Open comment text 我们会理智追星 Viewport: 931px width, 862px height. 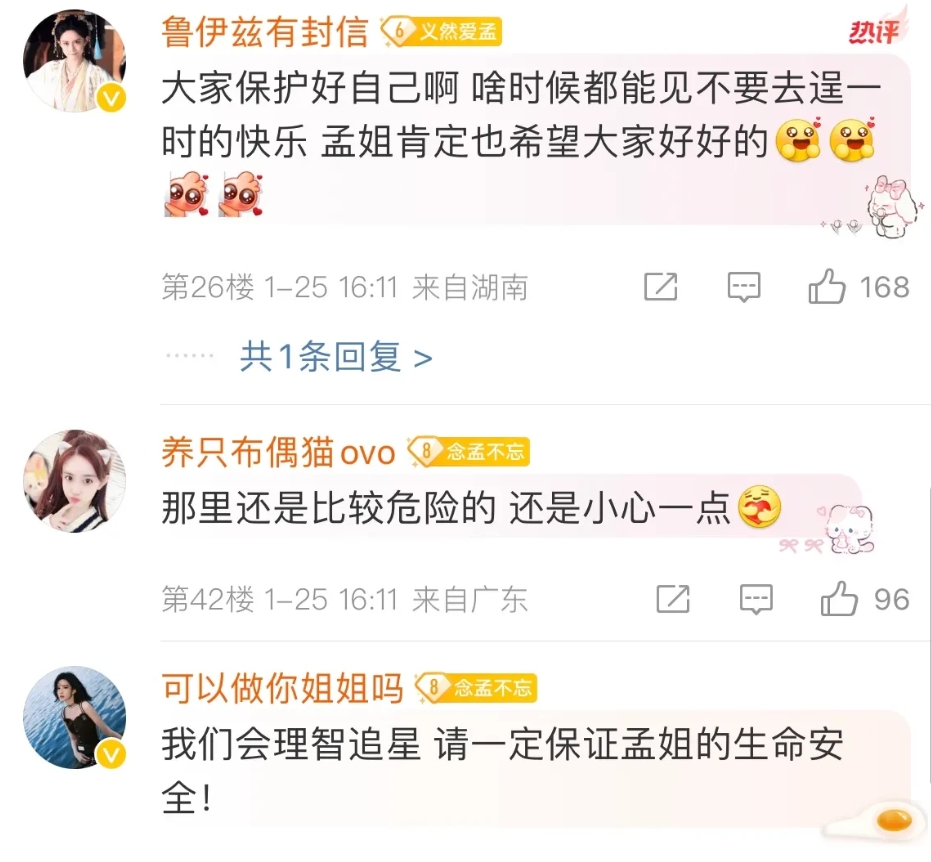click(502, 771)
